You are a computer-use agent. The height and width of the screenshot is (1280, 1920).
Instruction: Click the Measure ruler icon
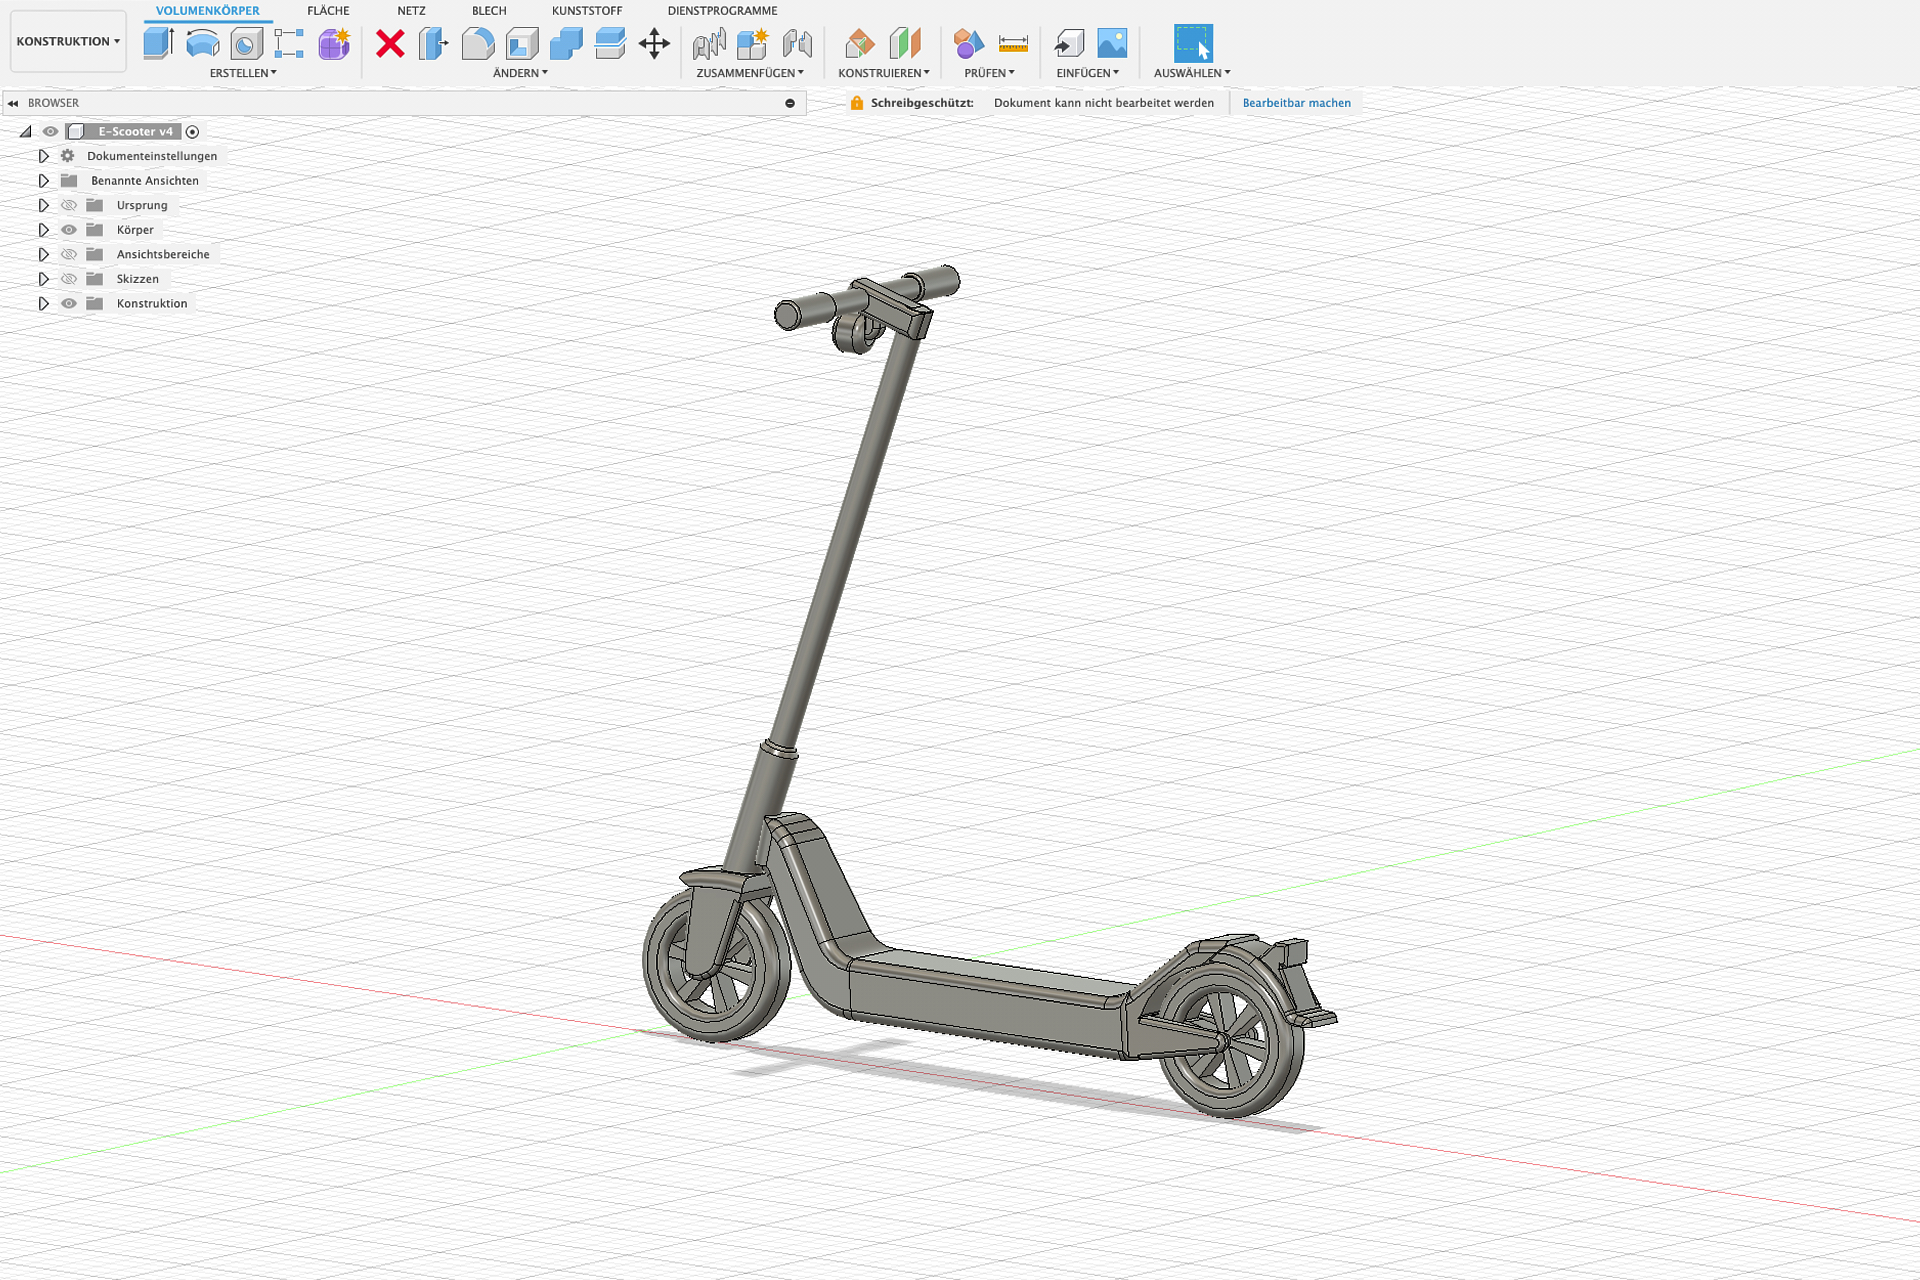1013,43
